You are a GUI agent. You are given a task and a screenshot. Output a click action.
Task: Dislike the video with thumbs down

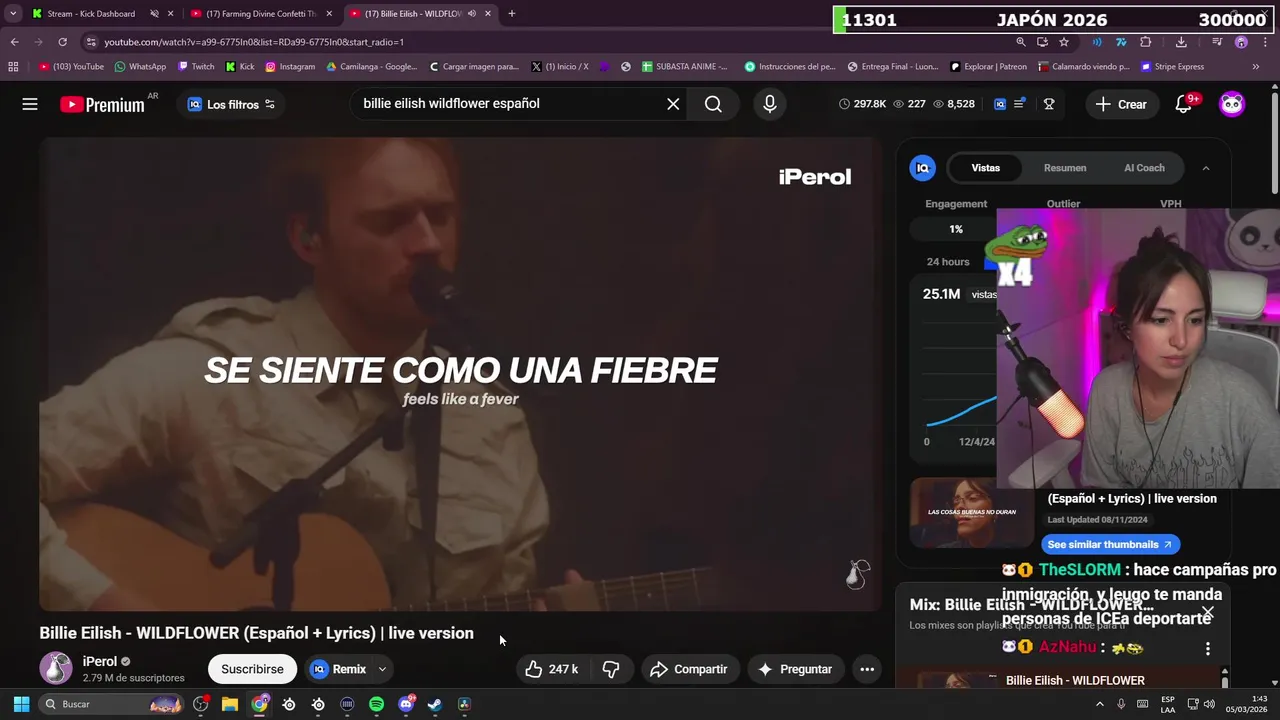click(x=611, y=669)
